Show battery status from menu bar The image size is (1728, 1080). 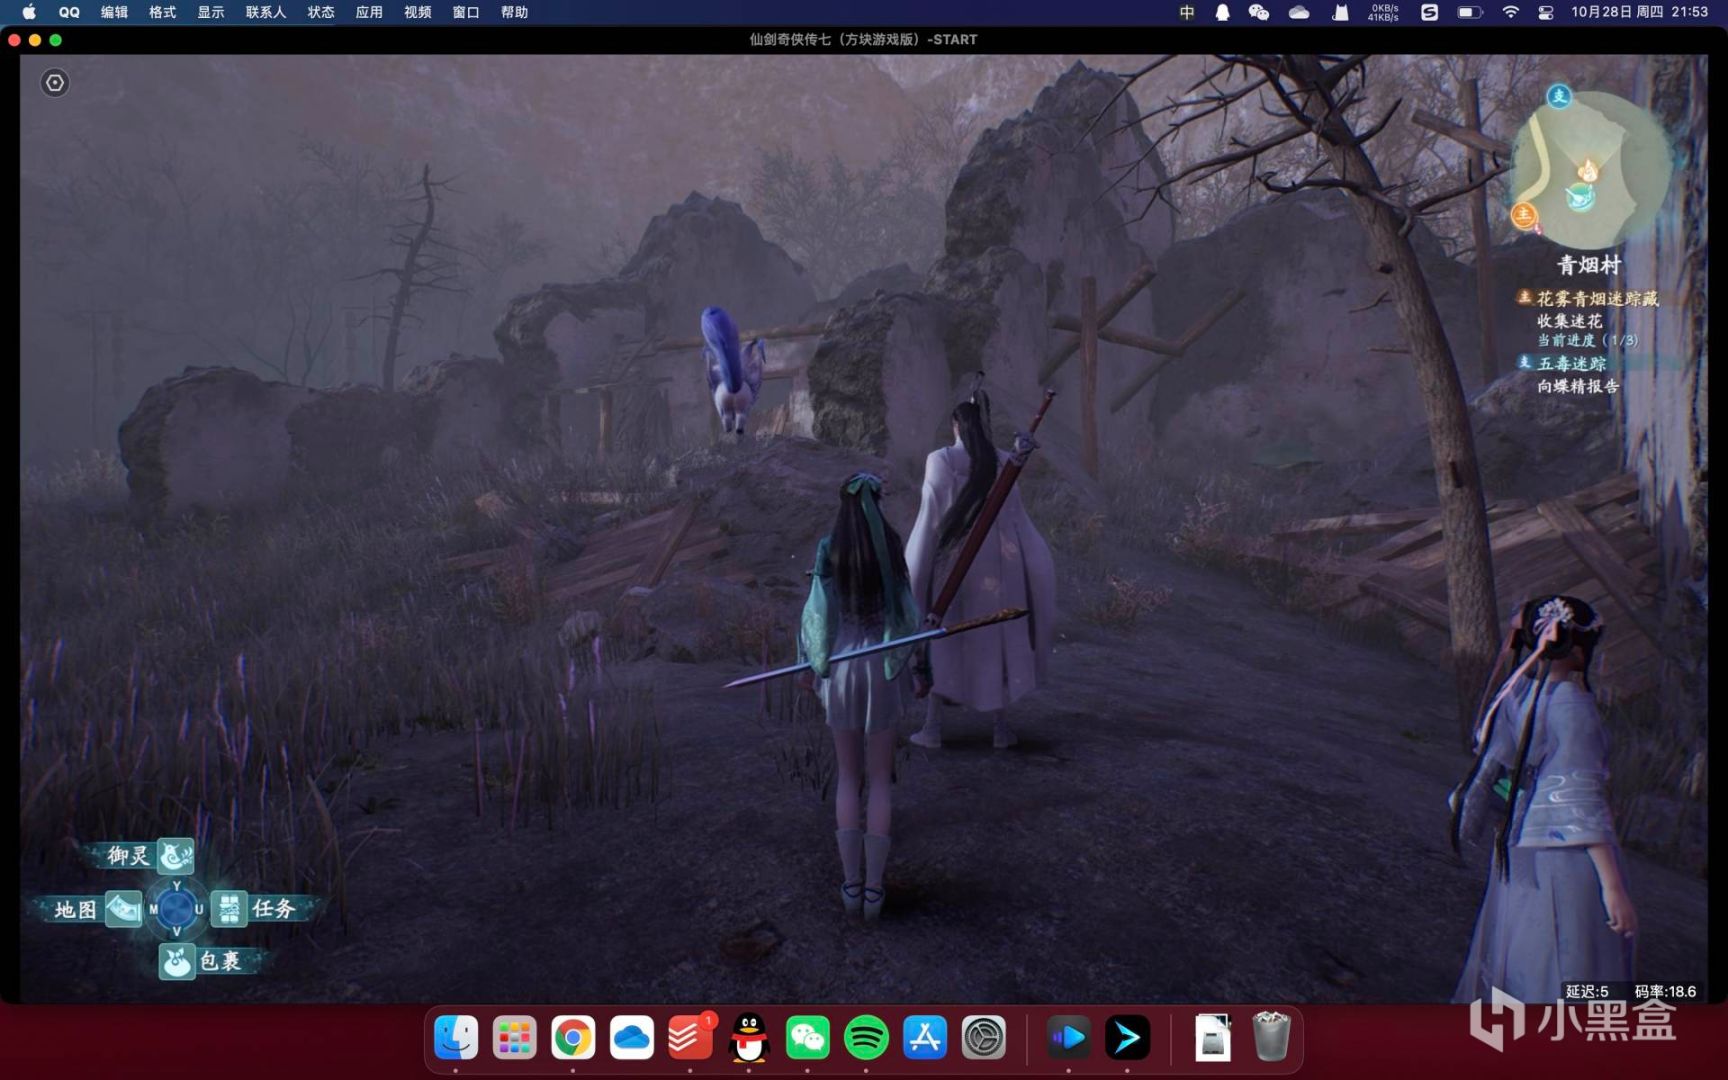1470,12
